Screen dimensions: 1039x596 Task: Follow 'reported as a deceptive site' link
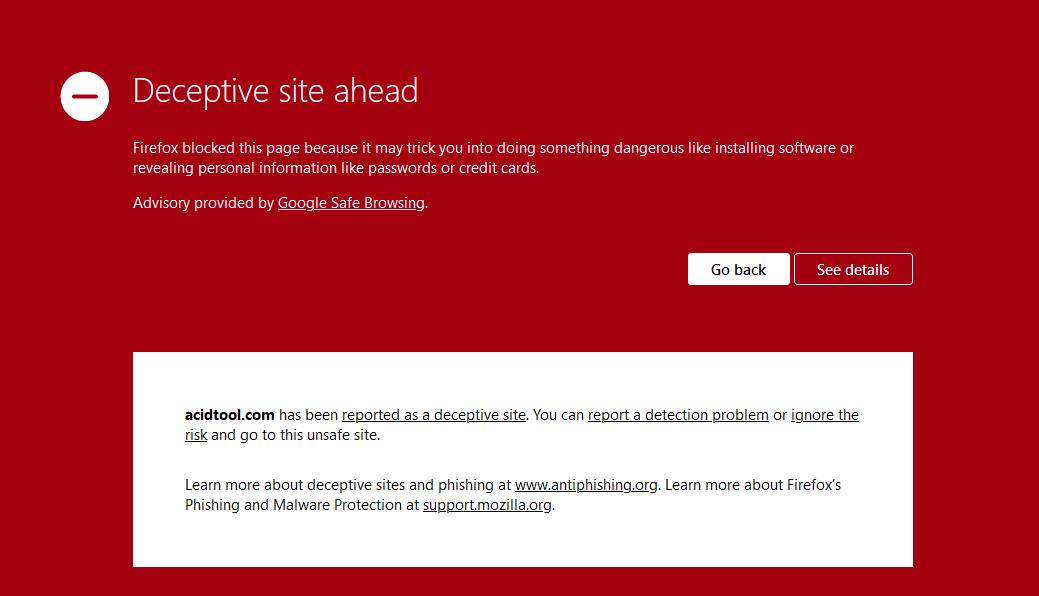433,415
